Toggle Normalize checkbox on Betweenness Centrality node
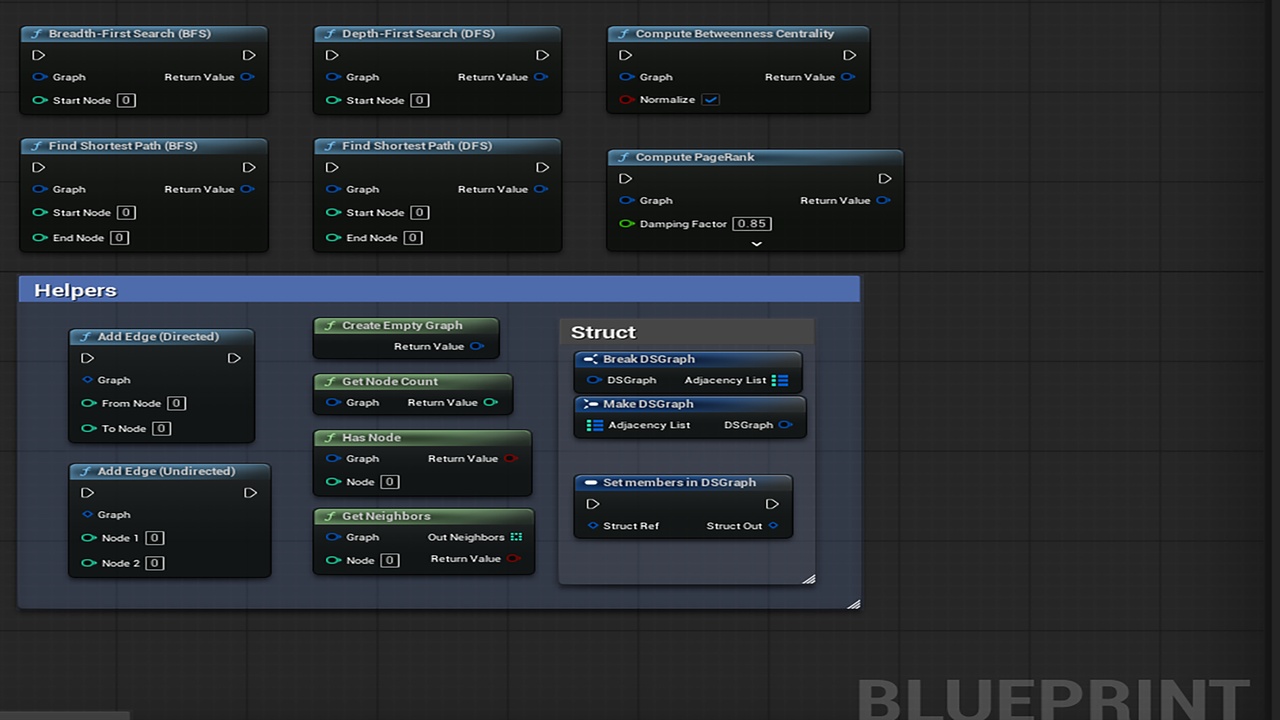1280x720 pixels. pyautogui.click(x=710, y=100)
